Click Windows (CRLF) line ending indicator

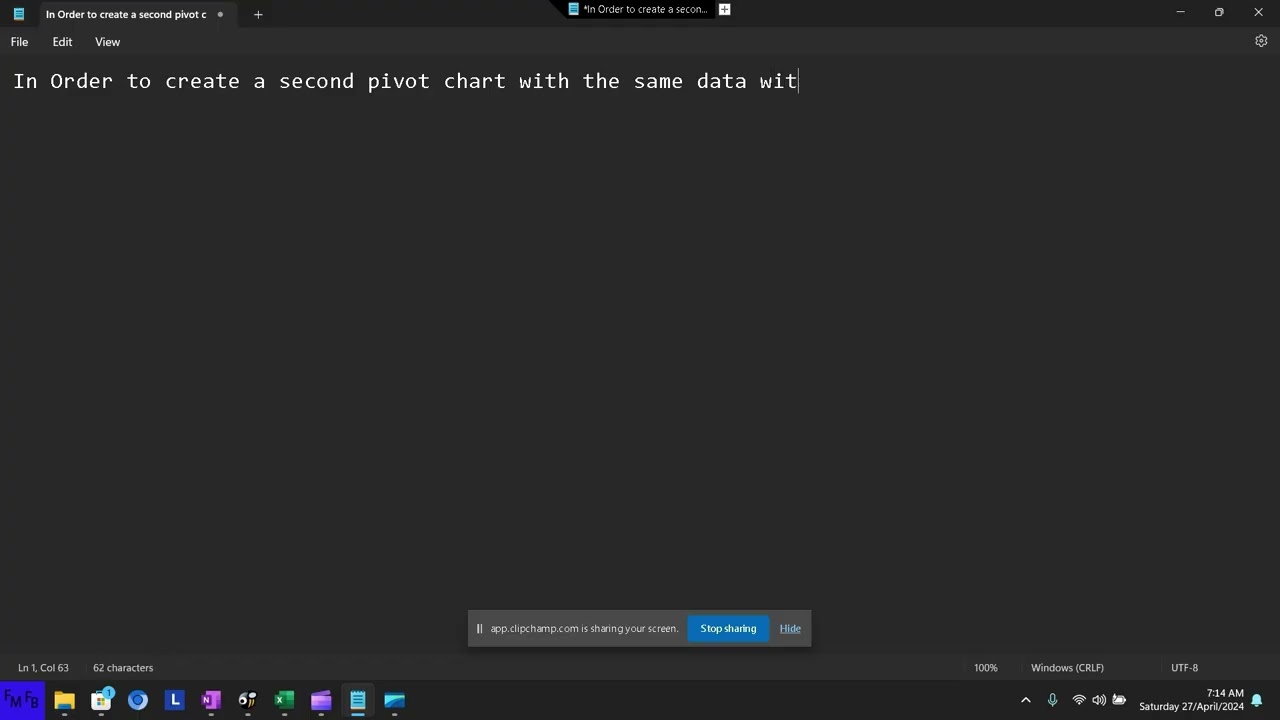[x=1067, y=667]
